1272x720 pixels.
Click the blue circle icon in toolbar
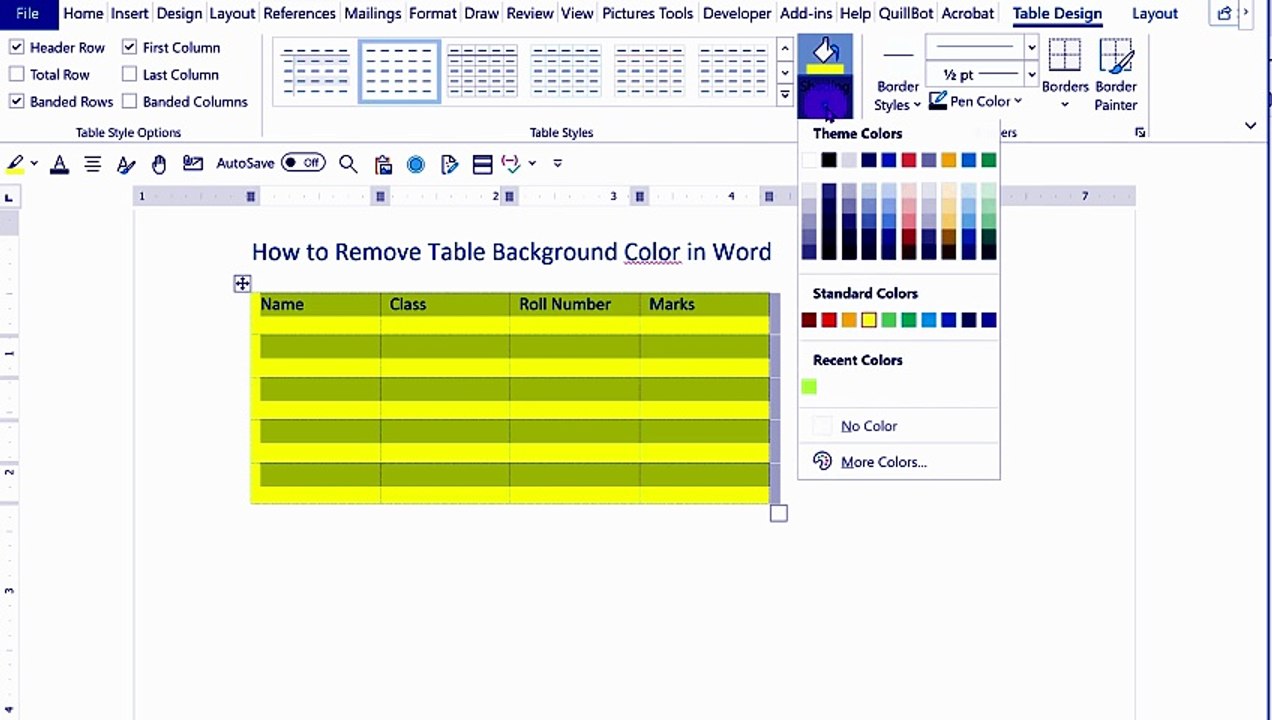pyautogui.click(x=416, y=164)
